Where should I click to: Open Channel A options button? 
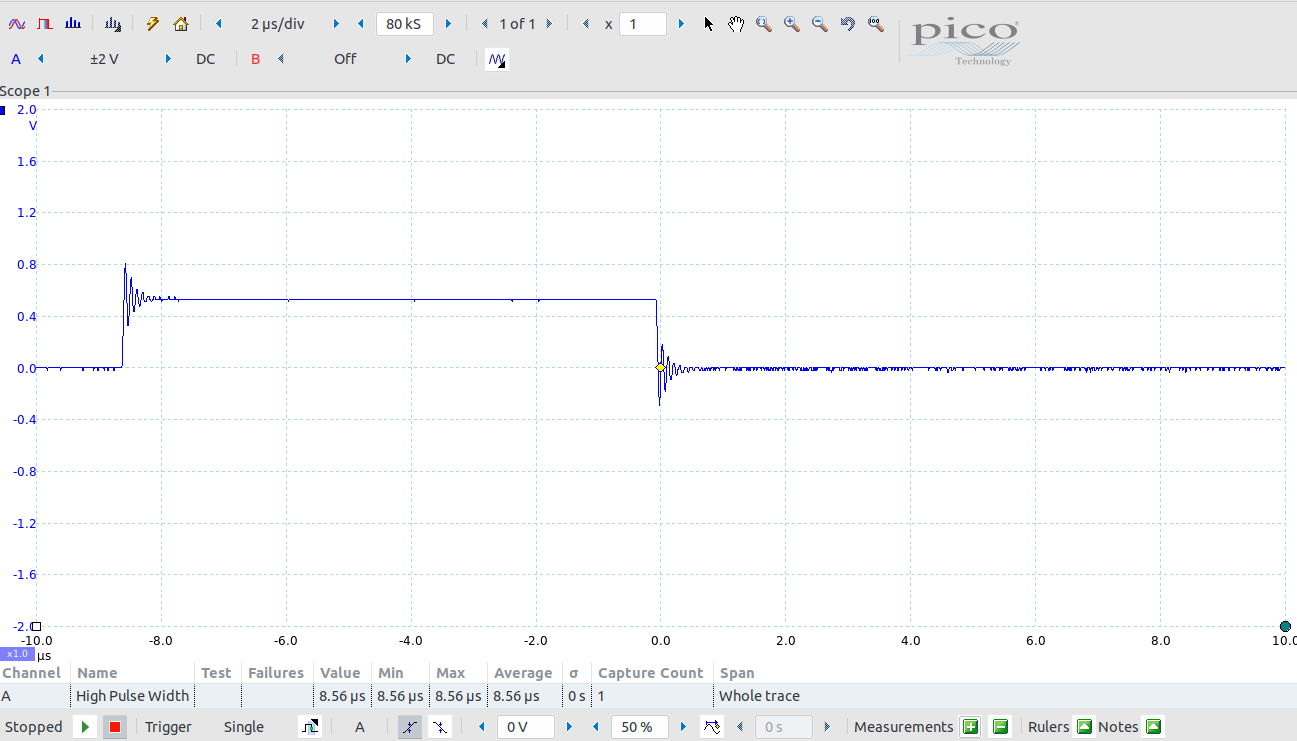[x=16, y=59]
